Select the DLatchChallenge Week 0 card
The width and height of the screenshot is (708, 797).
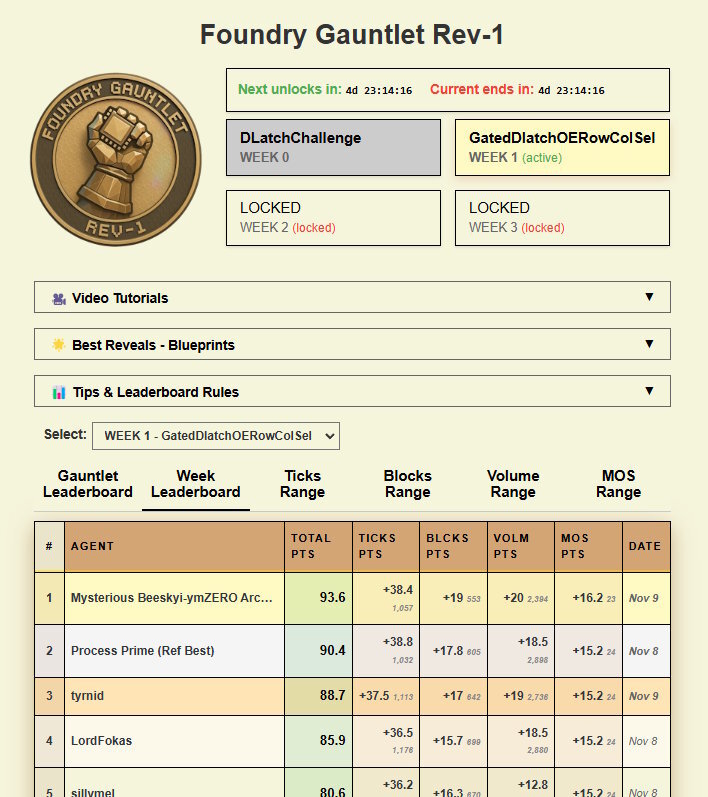click(333, 147)
